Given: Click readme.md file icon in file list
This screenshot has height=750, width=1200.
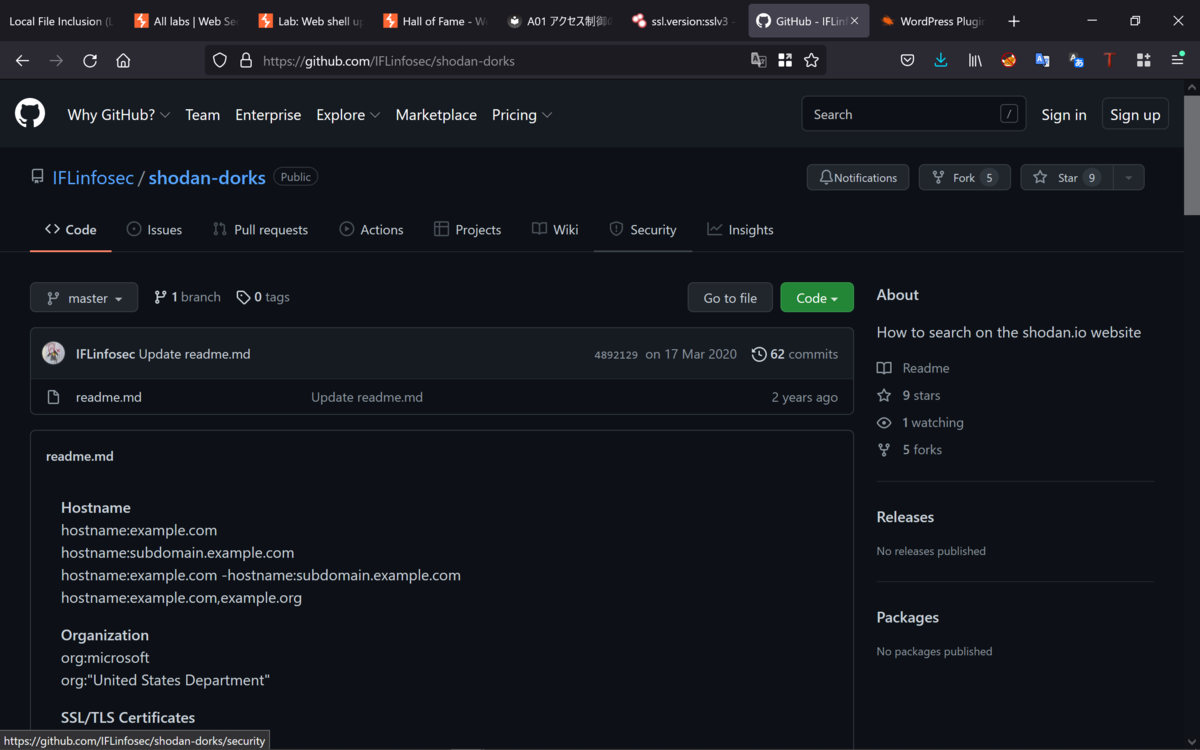Looking at the screenshot, I should click(54, 397).
